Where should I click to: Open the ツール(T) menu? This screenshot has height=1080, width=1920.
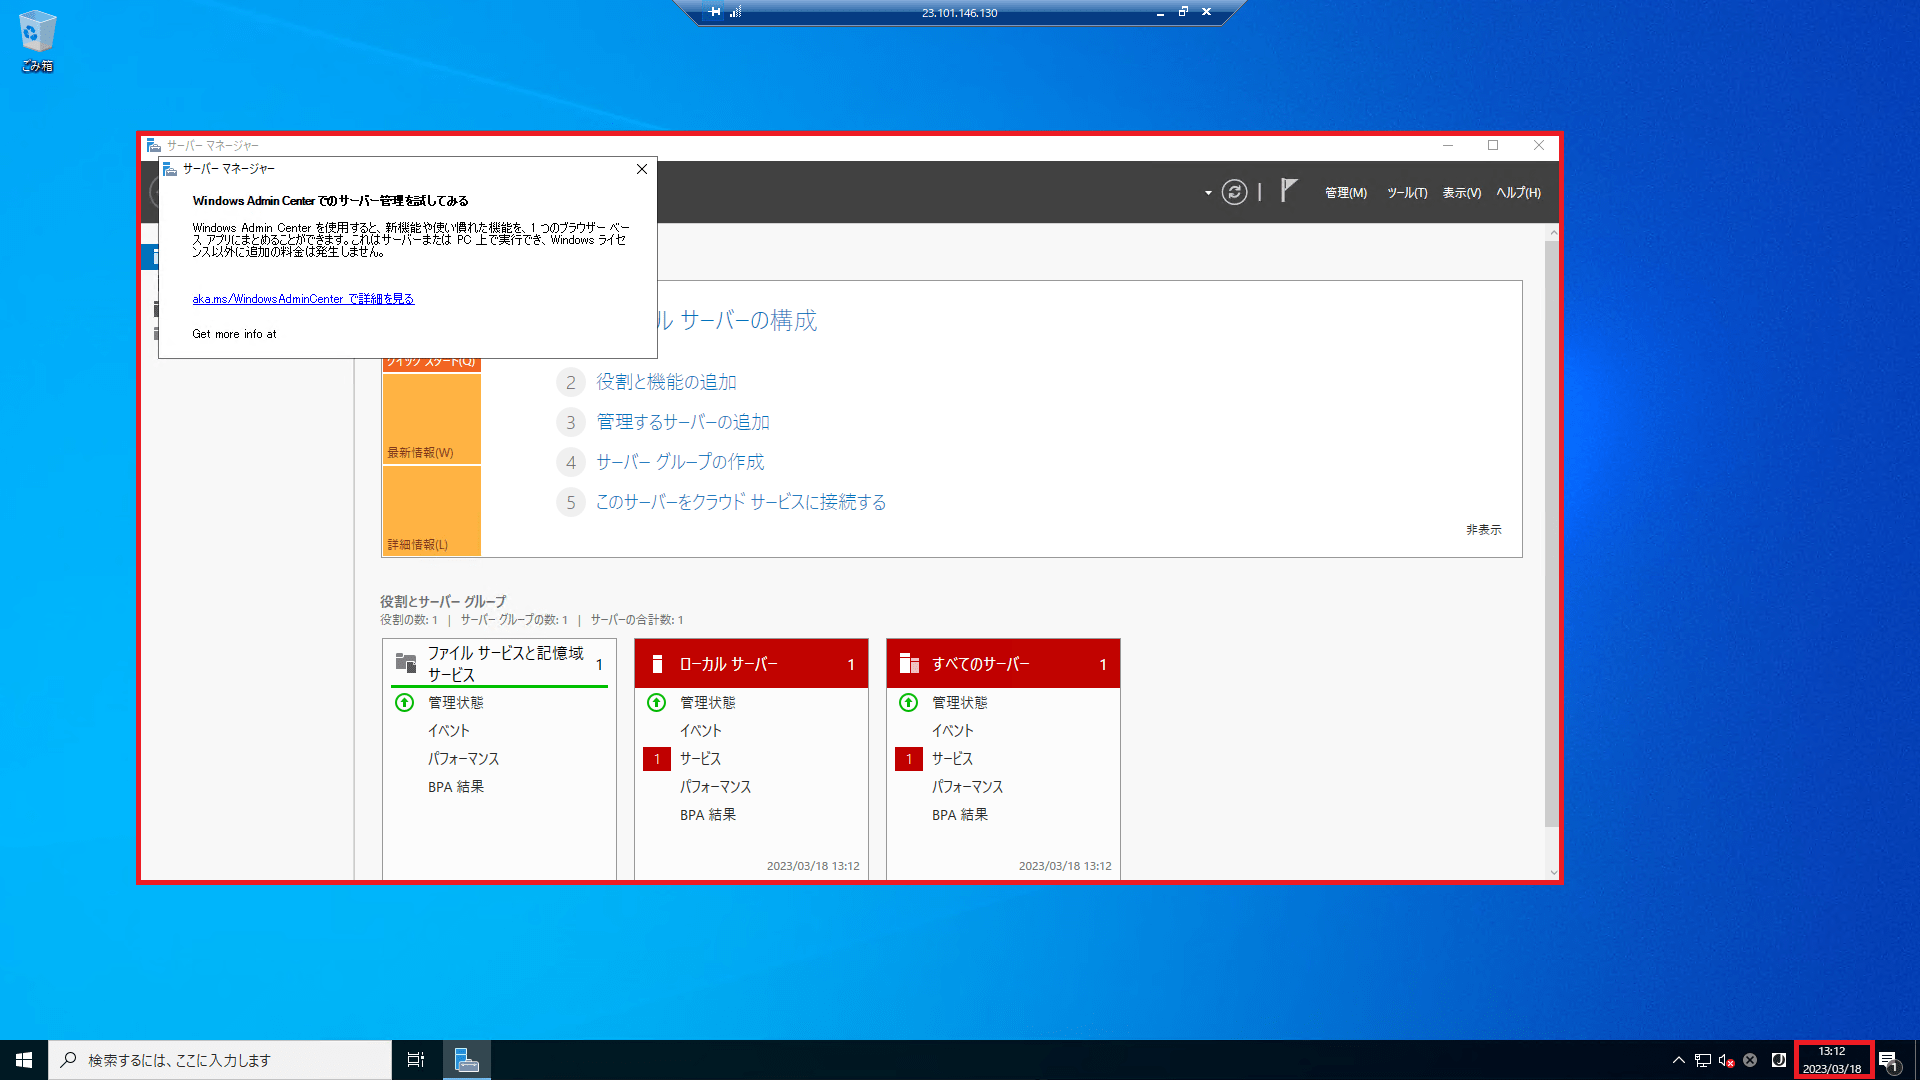[x=1406, y=193]
